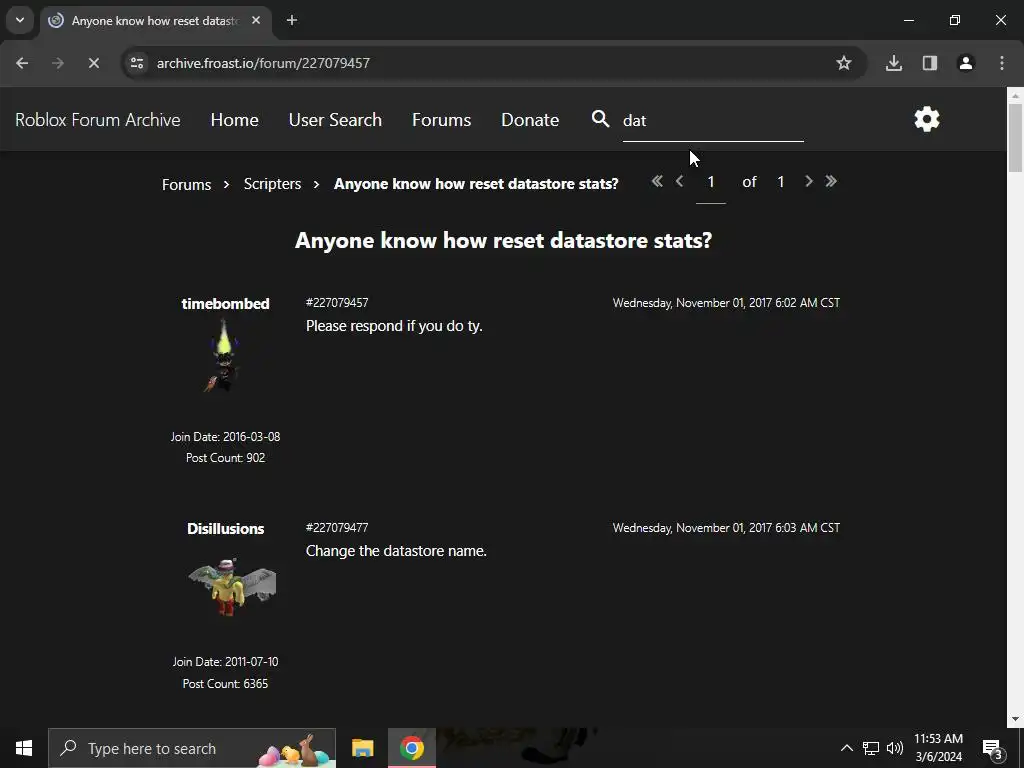Open Chrome downloads icon
Screen dimensions: 1024x768
click(x=893, y=63)
